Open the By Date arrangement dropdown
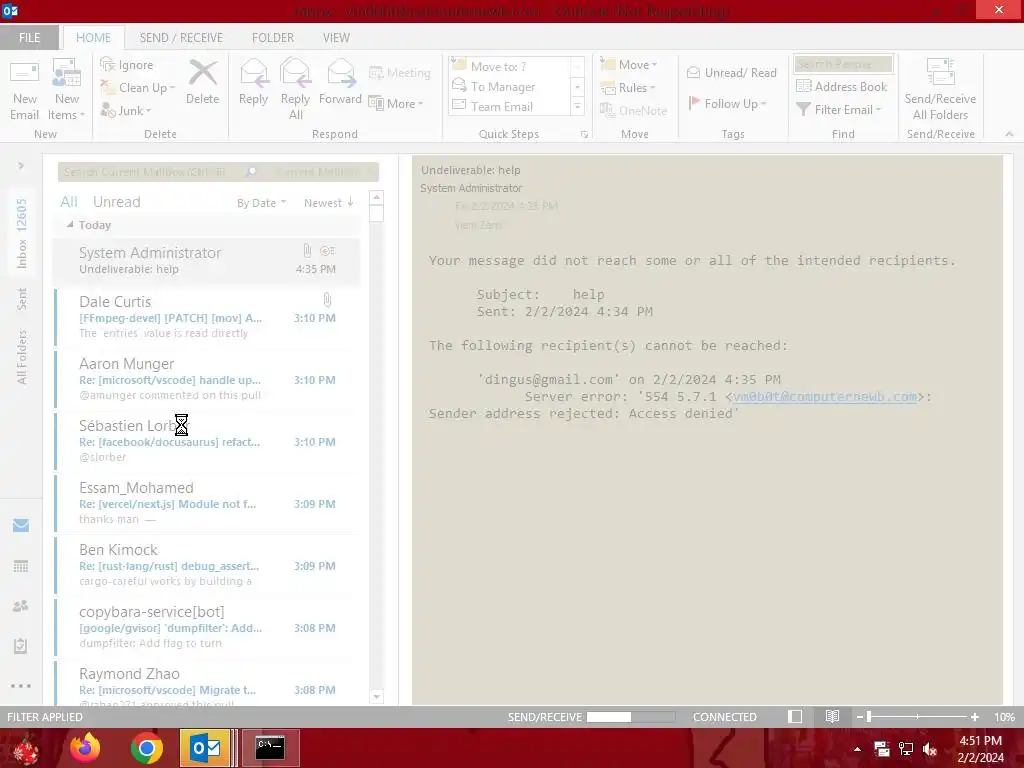The width and height of the screenshot is (1024, 768). pos(261,203)
